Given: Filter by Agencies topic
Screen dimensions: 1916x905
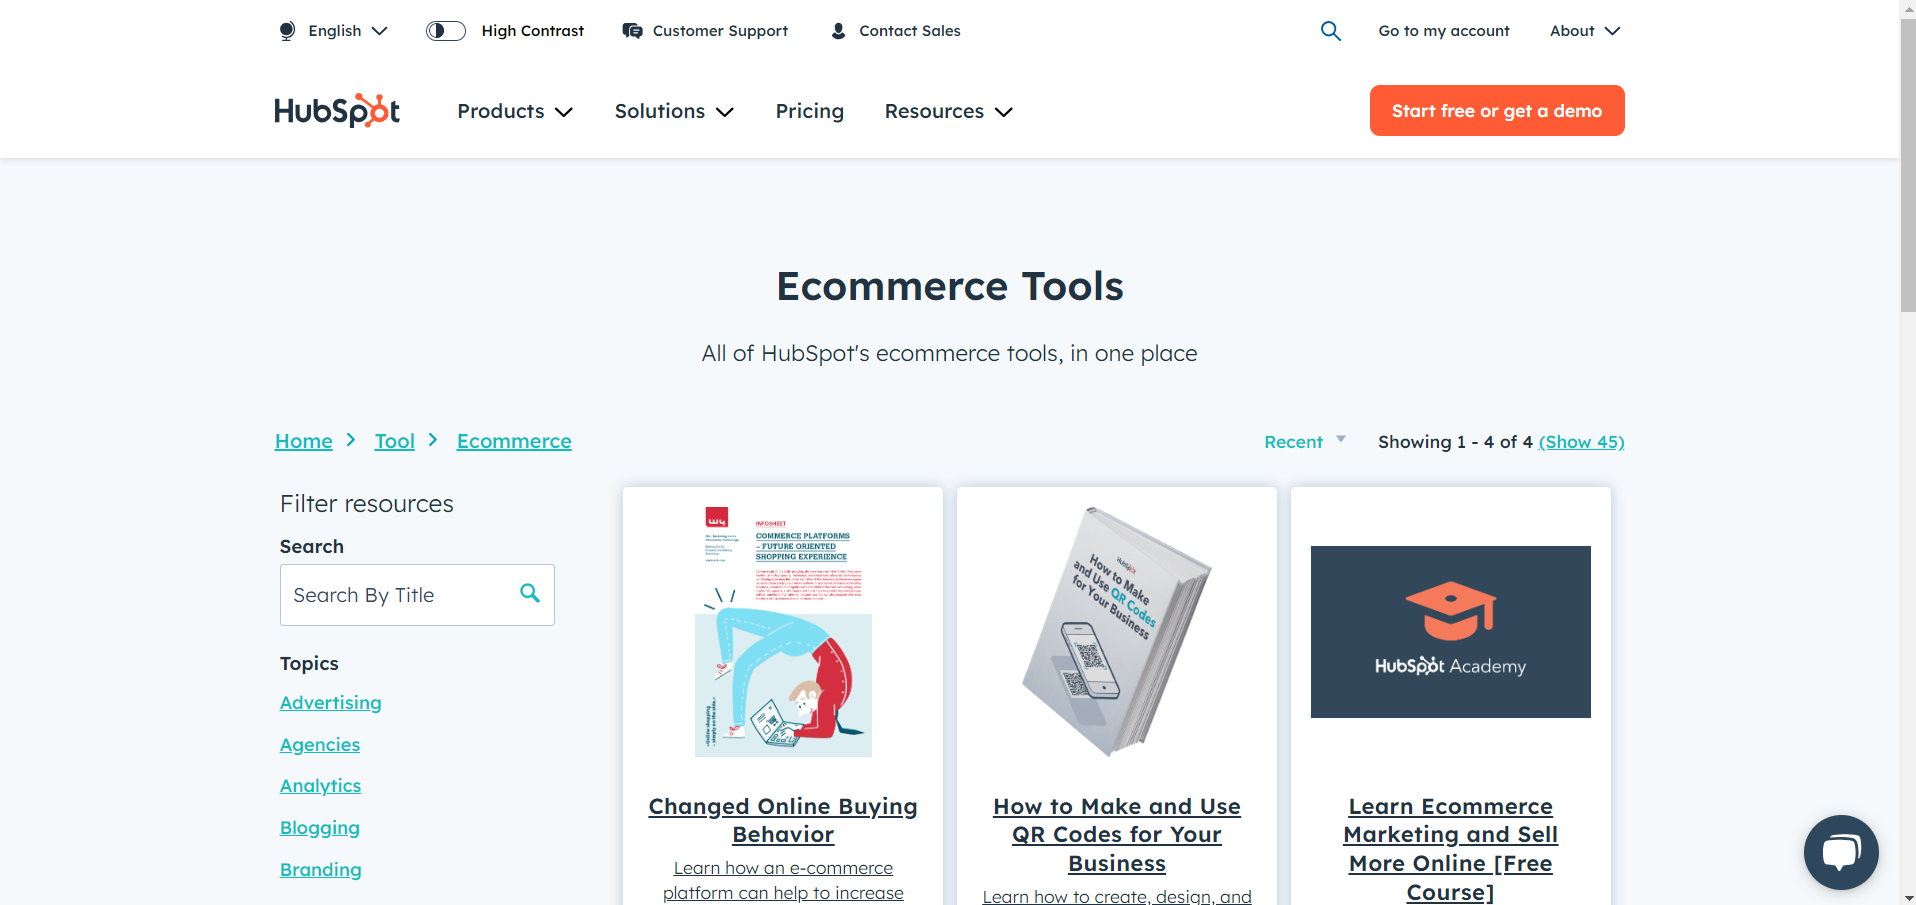Looking at the screenshot, I should click(320, 745).
